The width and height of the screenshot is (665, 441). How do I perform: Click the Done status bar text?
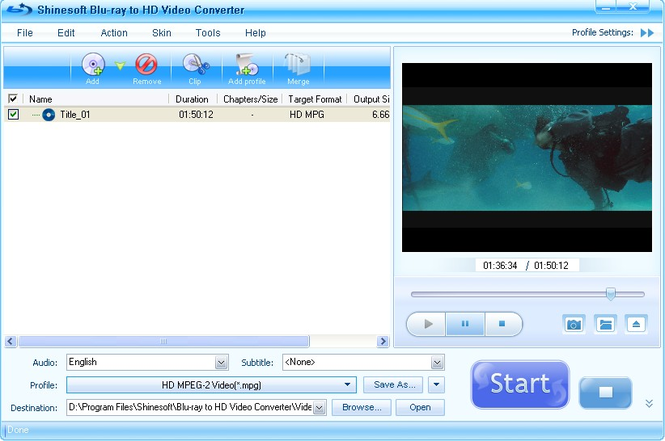(18, 430)
